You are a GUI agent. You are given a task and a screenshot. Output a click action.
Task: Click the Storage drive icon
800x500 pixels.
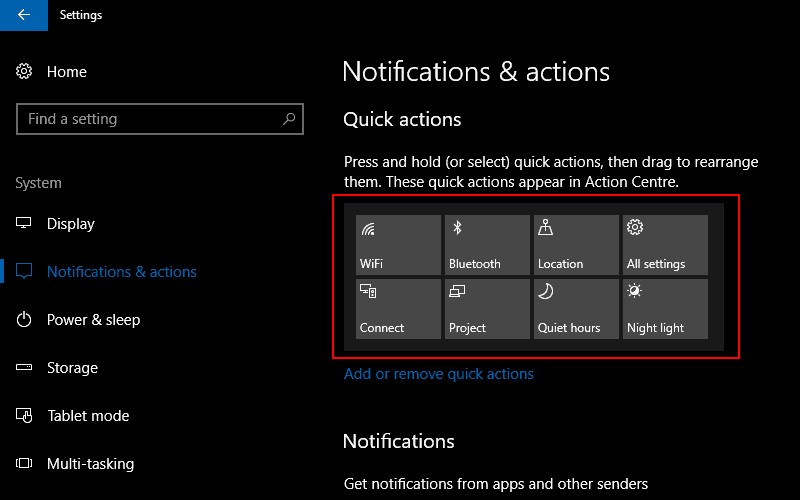tap(24, 367)
